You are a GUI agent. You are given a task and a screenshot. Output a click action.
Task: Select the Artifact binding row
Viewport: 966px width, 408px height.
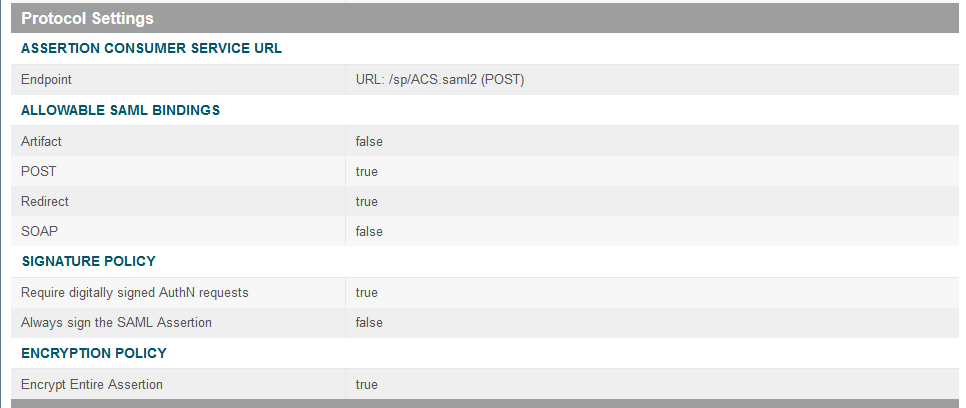(x=484, y=141)
